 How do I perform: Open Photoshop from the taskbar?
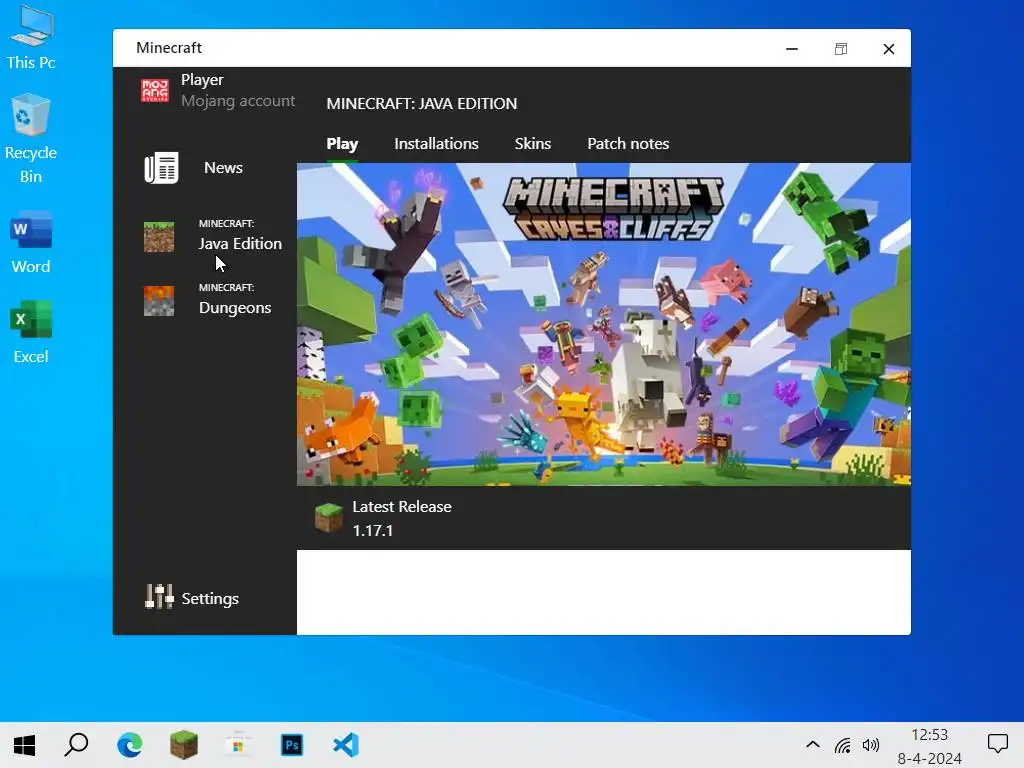[292, 744]
